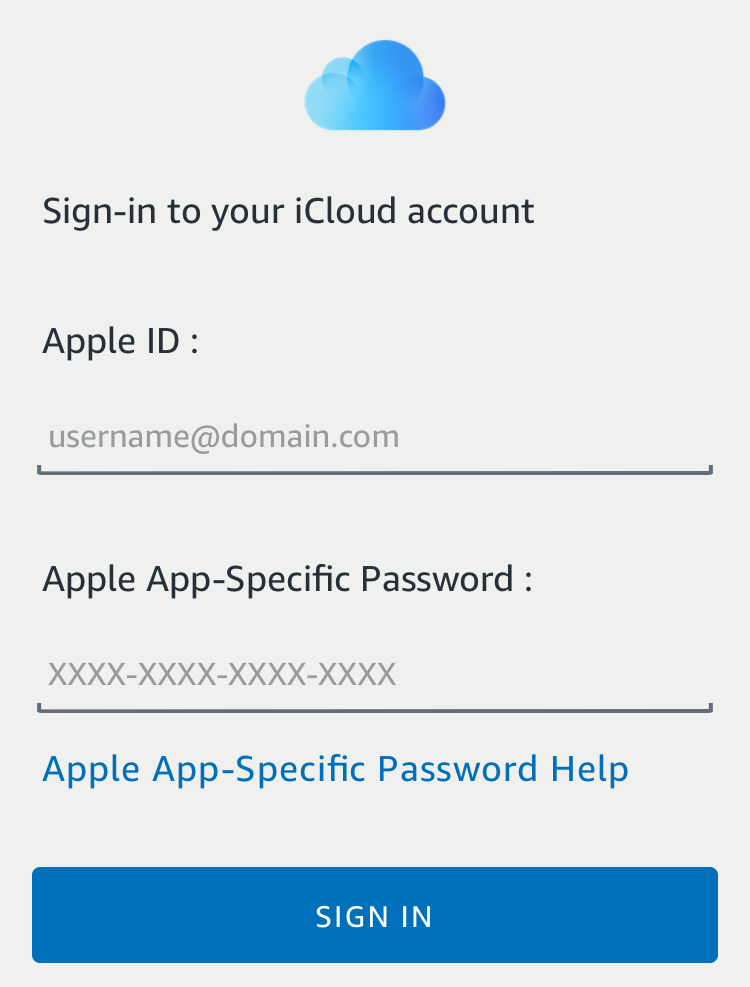
Task: Open Apple App-Specific Password Help link
Action: tap(336, 769)
